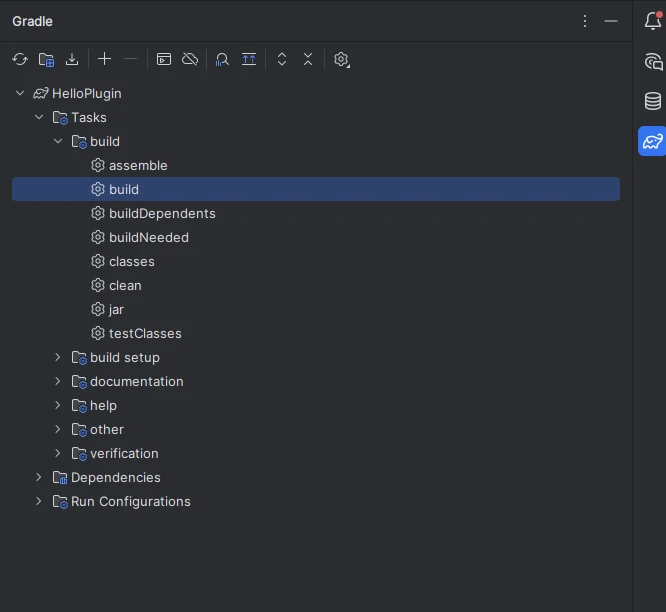Click the Expand All arrows in toolbar
666x612 pixels.
[x=282, y=60]
